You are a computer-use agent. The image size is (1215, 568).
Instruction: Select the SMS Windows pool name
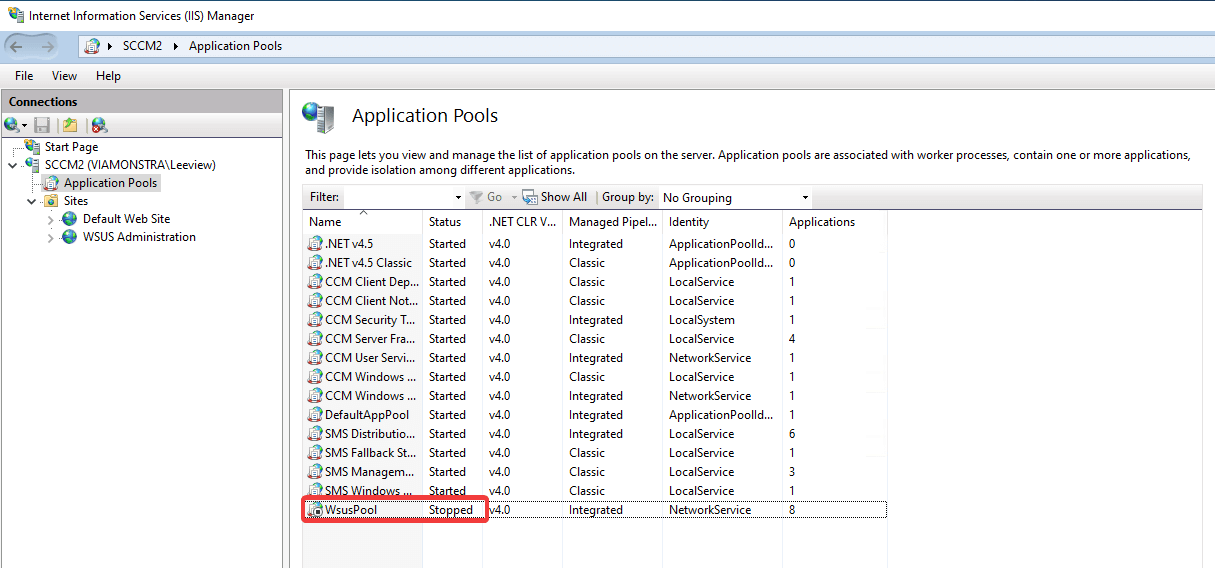click(369, 491)
